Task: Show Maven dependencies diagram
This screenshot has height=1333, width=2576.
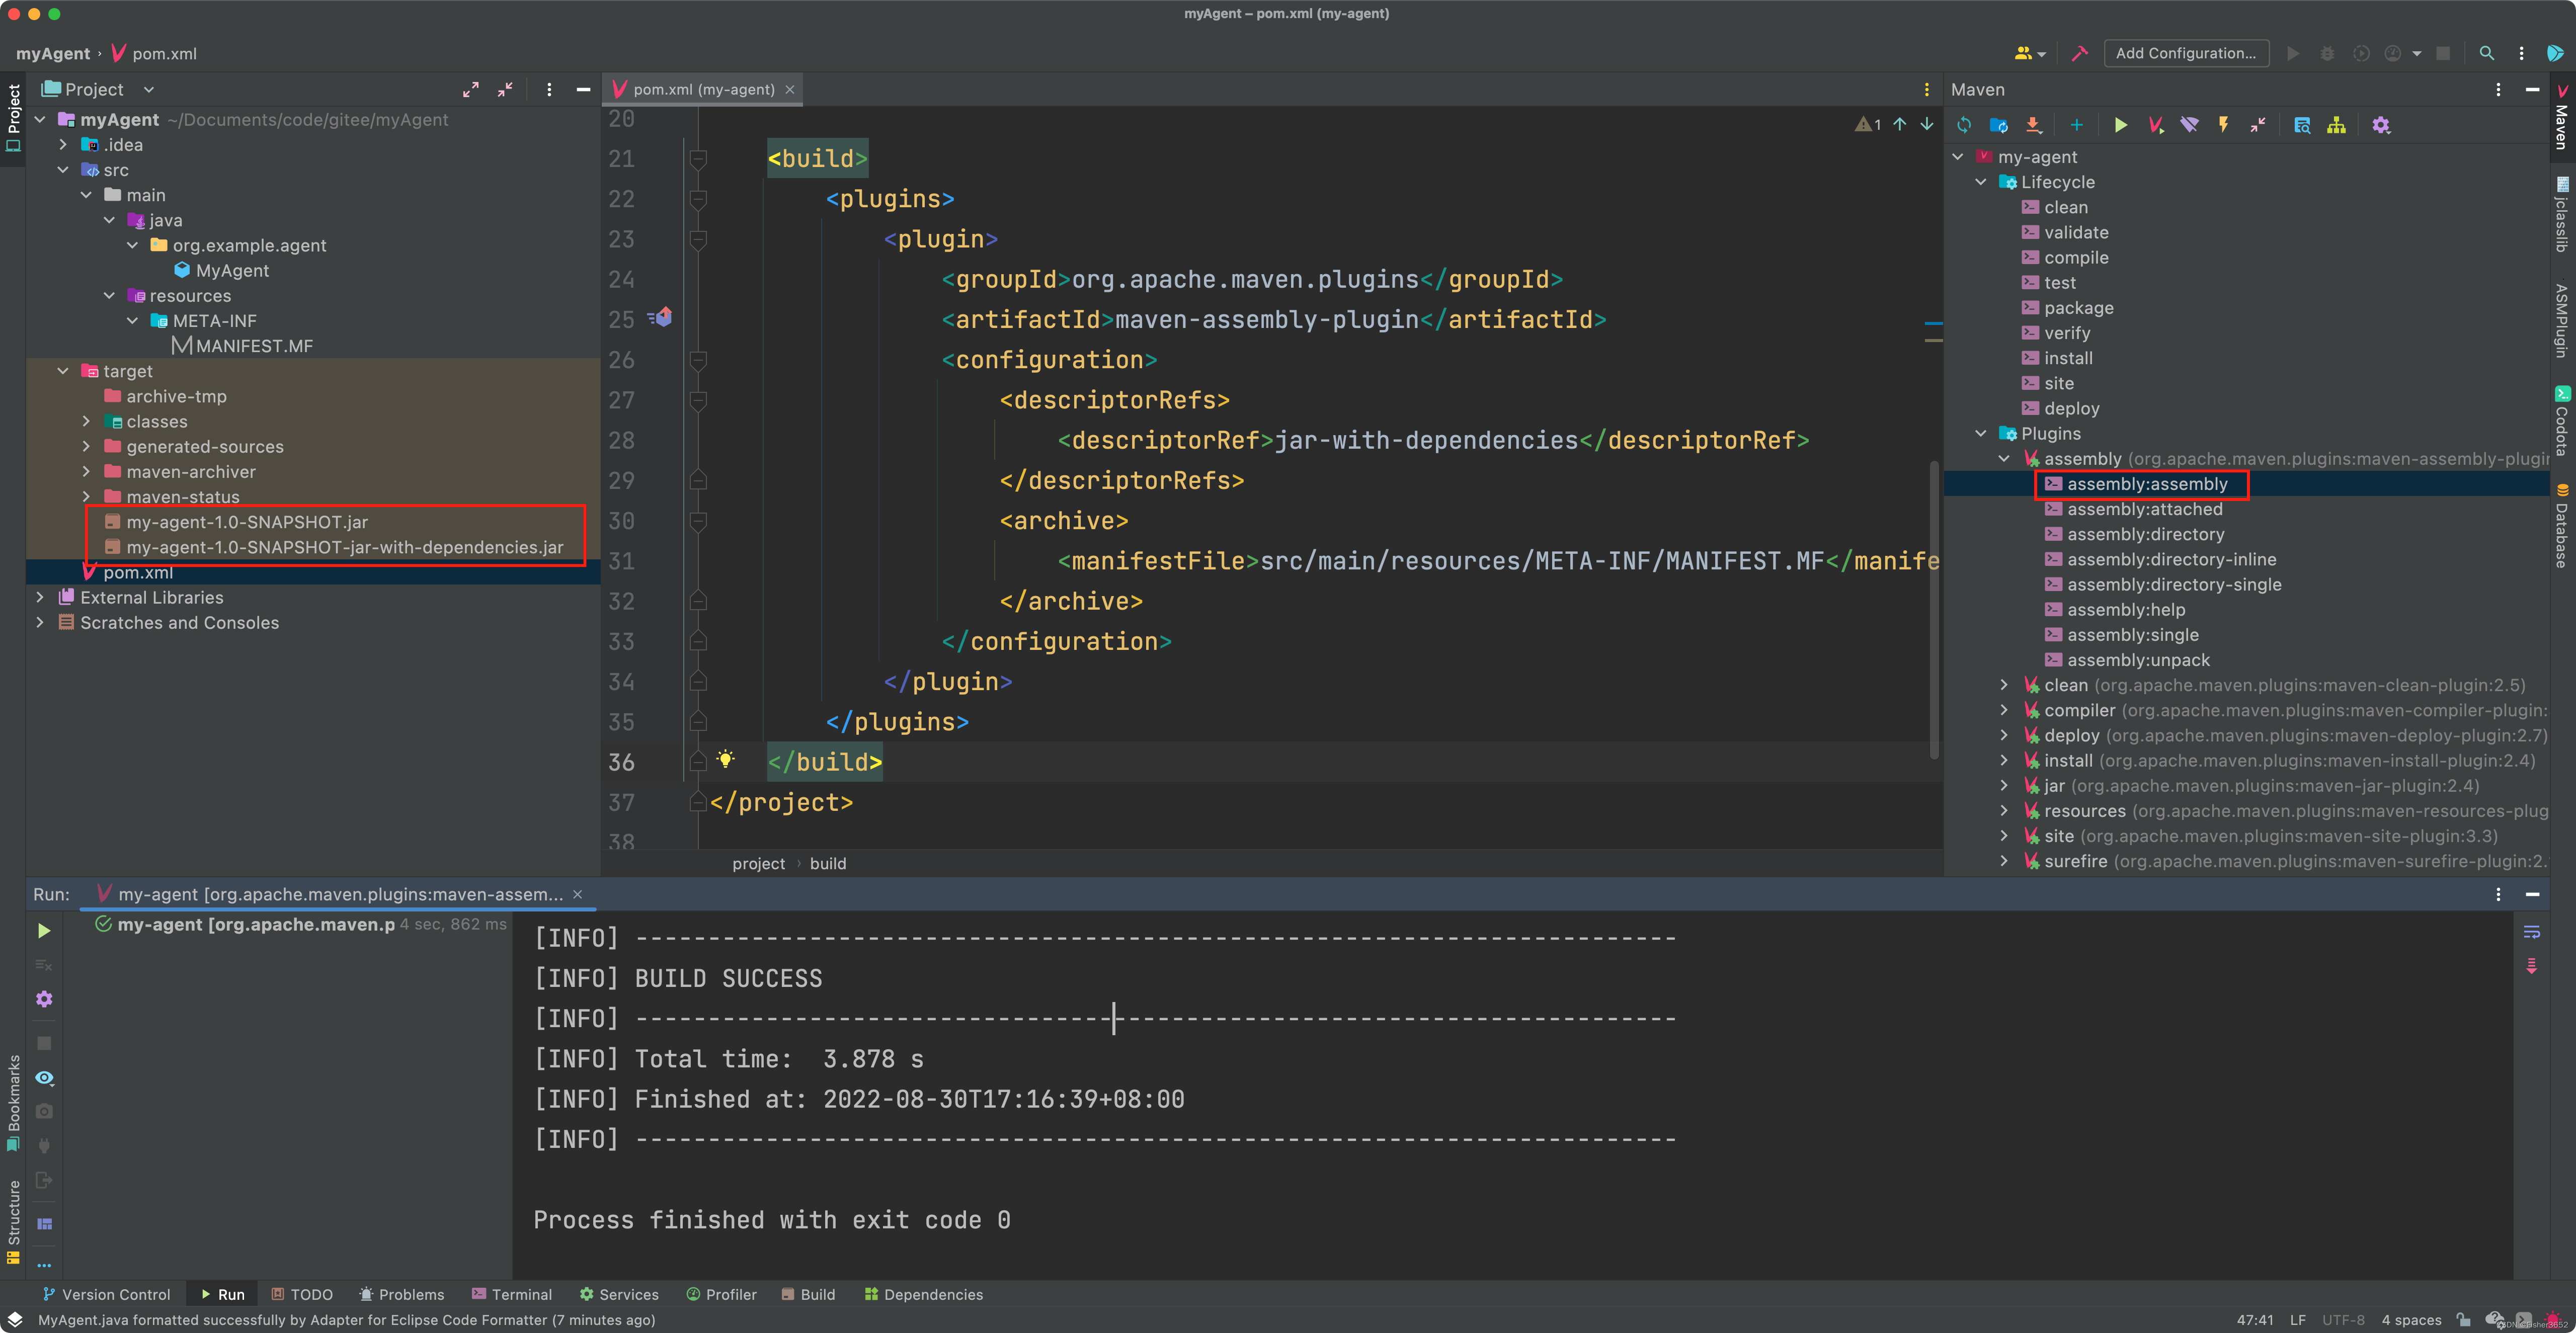Action: [x=2336, y=125]
